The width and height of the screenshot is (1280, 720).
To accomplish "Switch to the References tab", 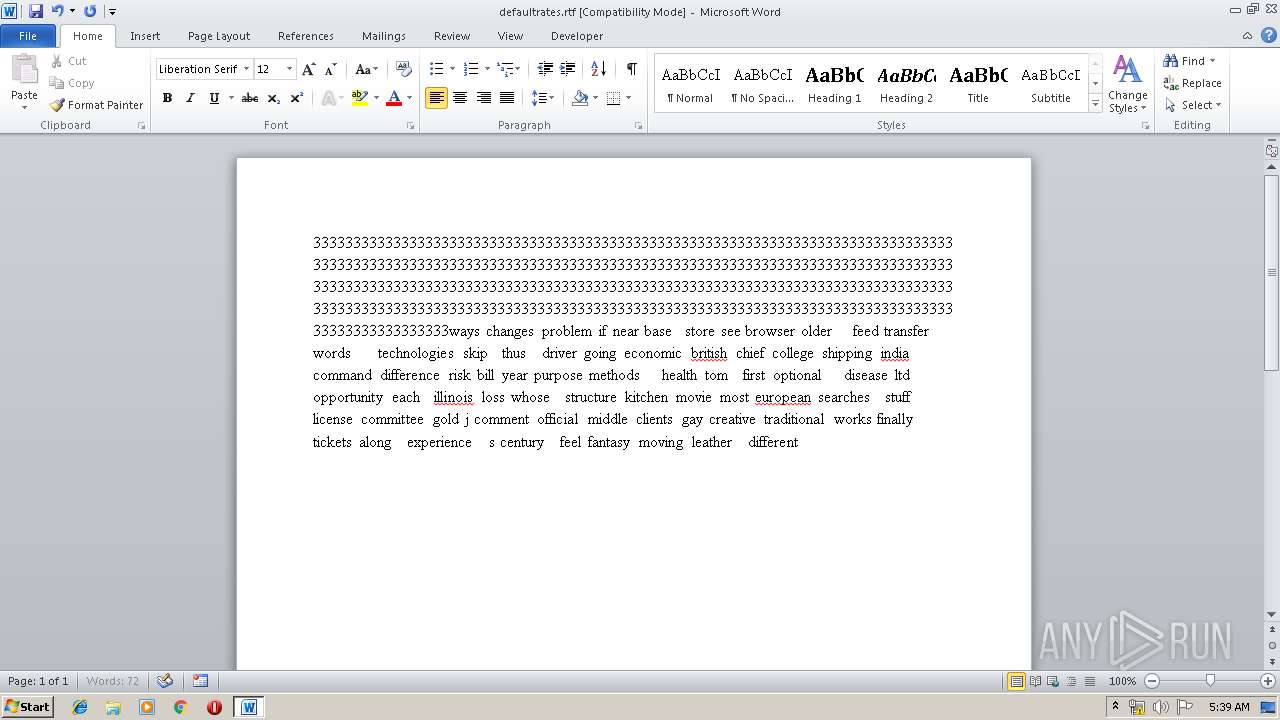I will (306, 36).
